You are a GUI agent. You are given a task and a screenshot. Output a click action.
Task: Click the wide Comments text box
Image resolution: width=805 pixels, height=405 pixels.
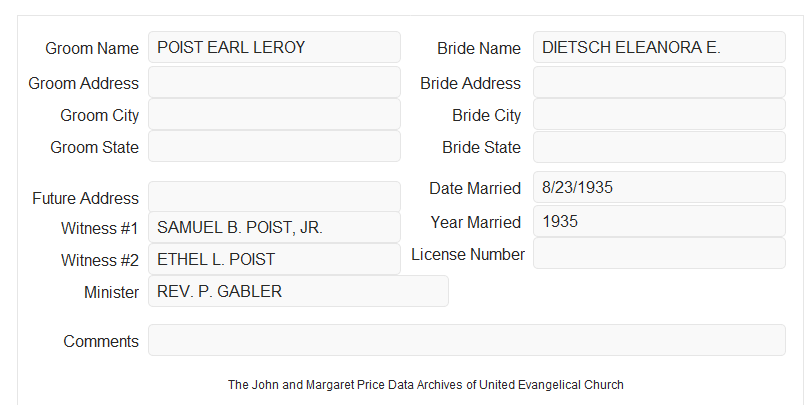(x=467, y=340)
